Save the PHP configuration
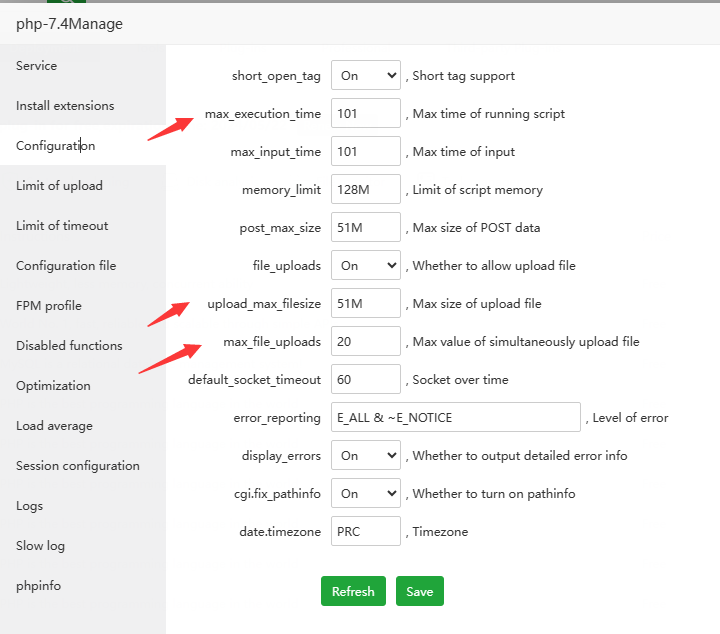 420,591
